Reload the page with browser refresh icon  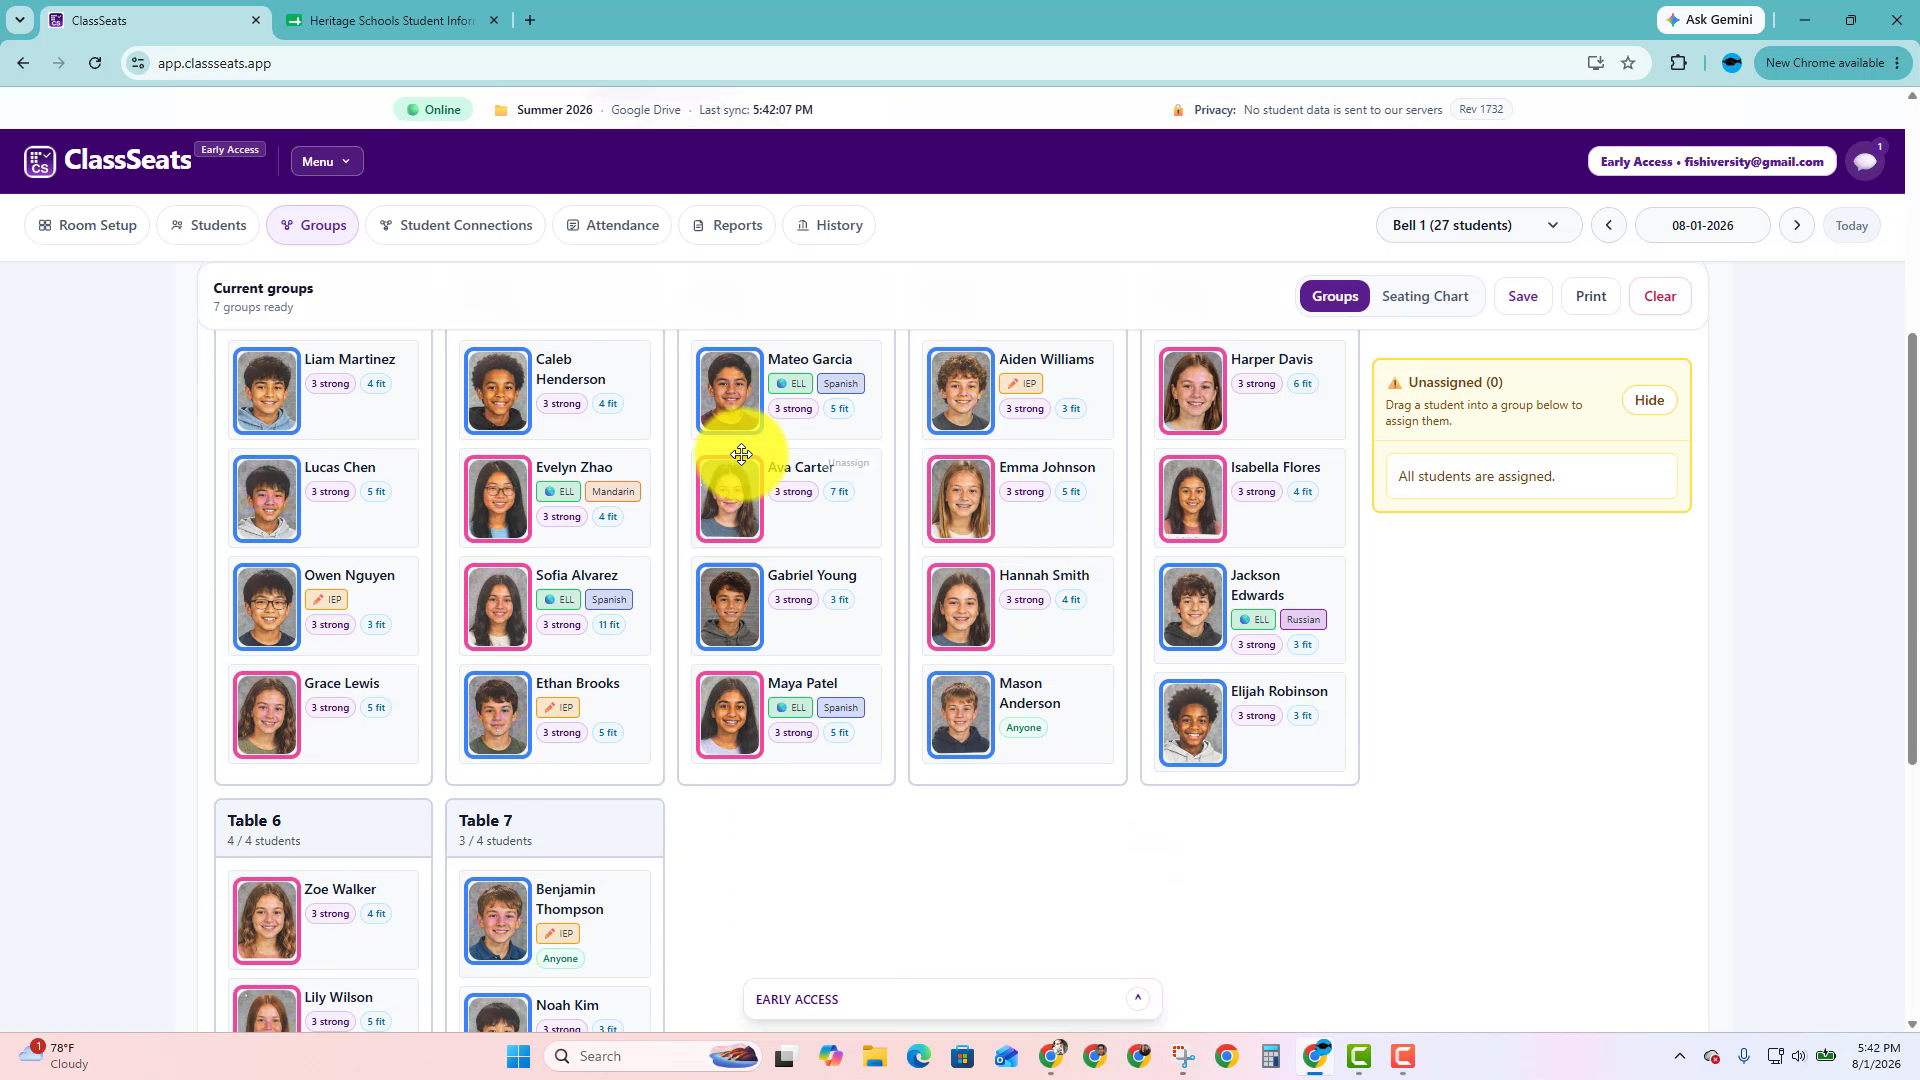coord(95,63)
